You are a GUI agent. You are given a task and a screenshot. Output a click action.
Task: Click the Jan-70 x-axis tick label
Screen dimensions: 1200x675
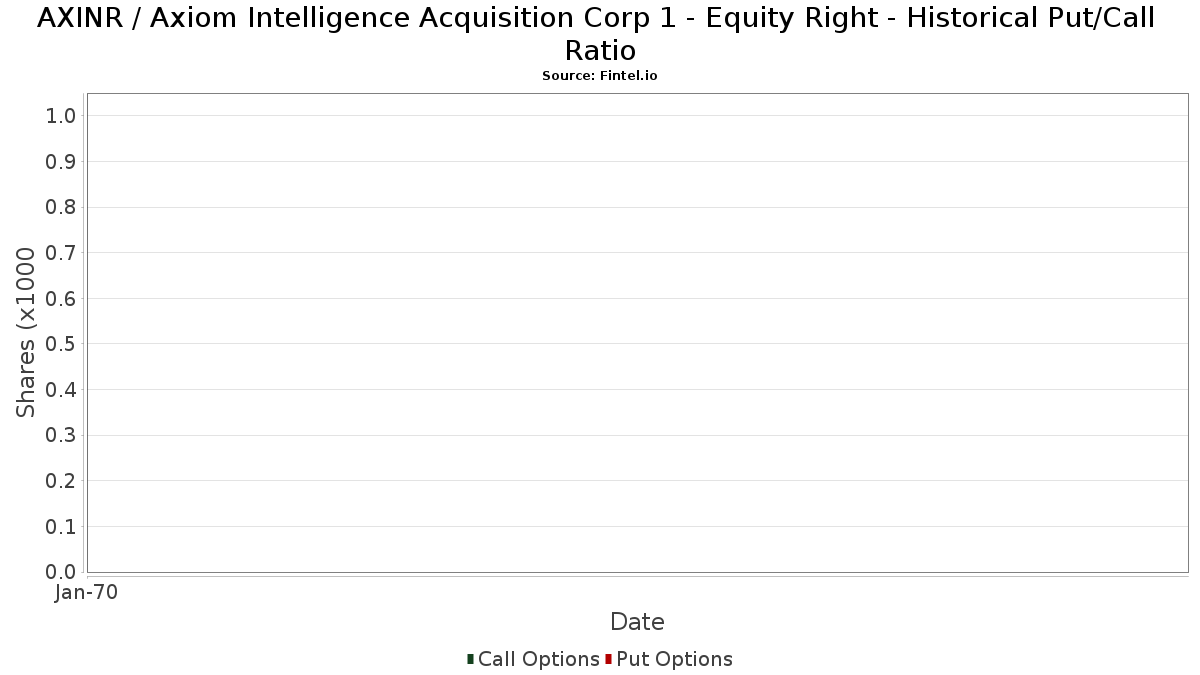[87, 593]
